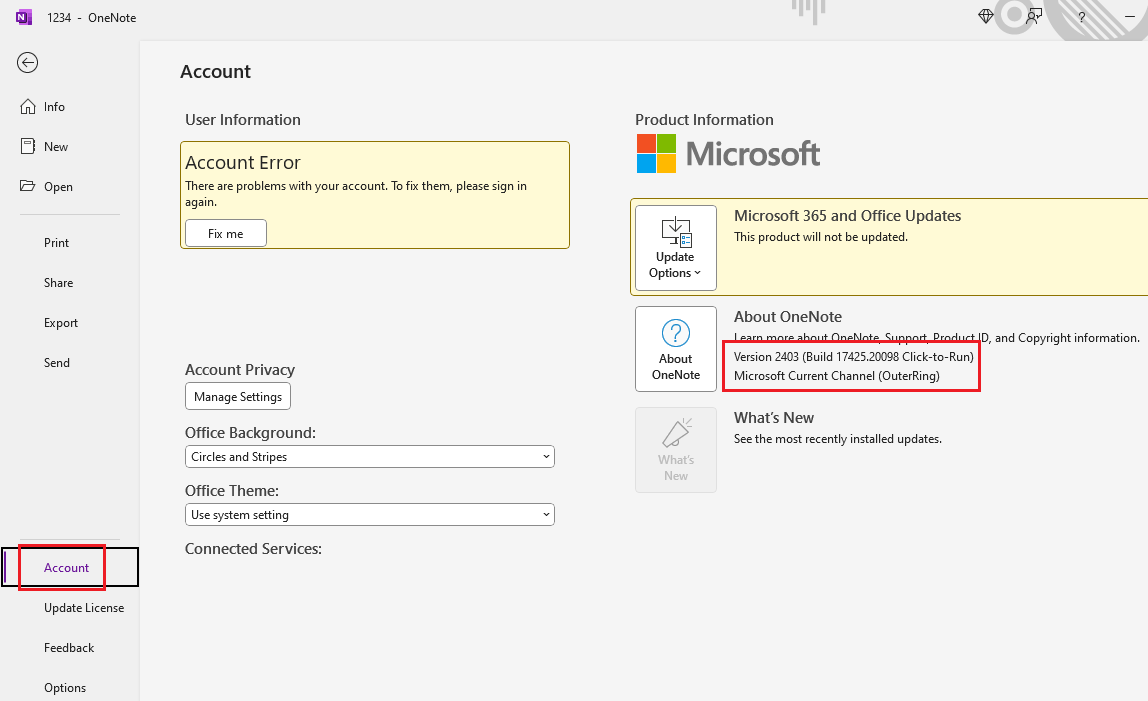Open Update Options menu
Image resolution: width=1148 pixels, height=701 pixels.
(676, 248)
